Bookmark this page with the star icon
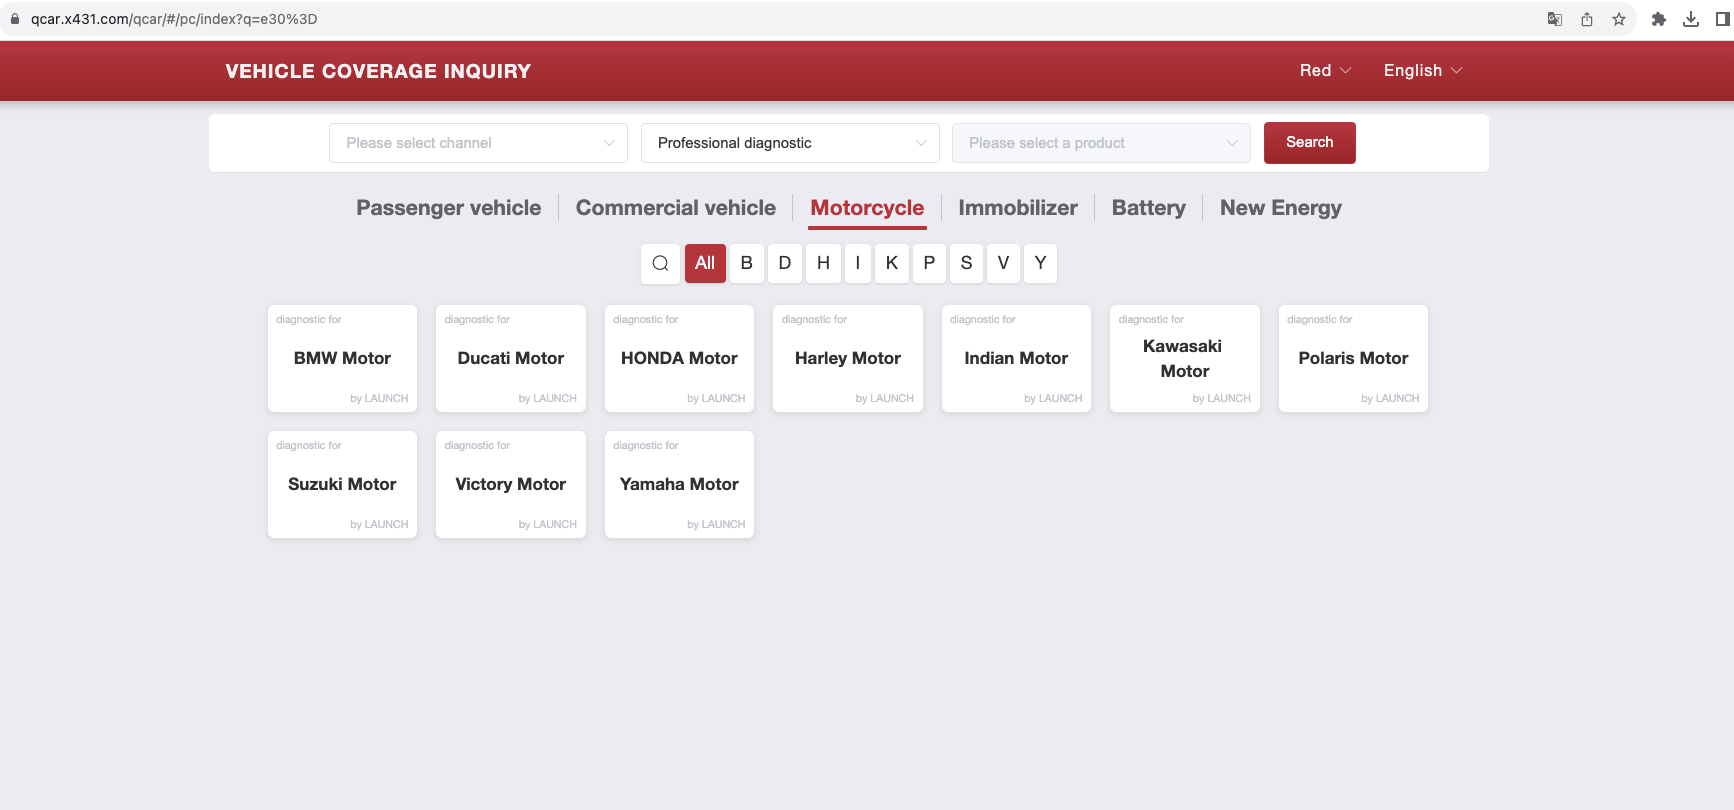 coord(1619,19)
